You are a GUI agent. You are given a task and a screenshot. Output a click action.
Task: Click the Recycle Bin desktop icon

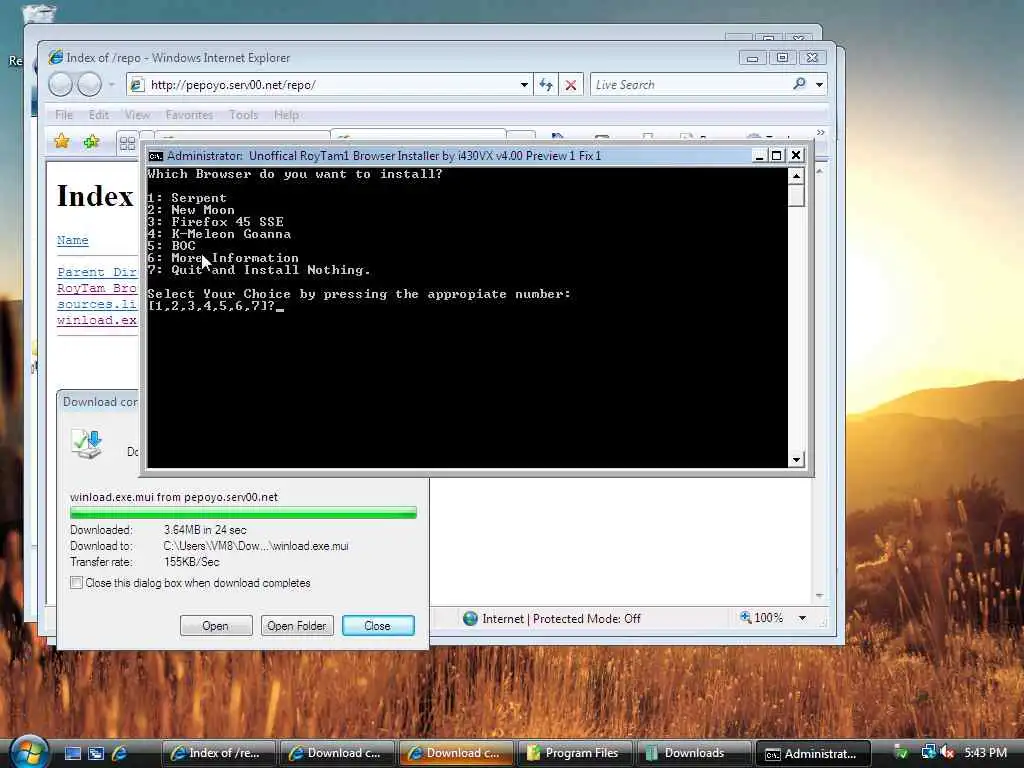point(38,12)
